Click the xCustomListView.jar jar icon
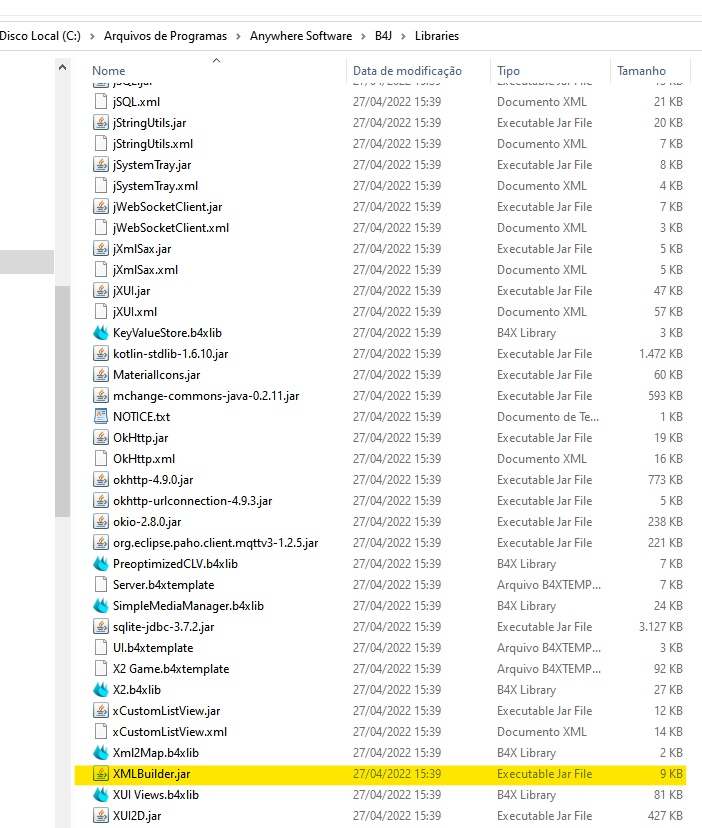The height and width of the screenshot is (828, 702). (x=100, y=711)
